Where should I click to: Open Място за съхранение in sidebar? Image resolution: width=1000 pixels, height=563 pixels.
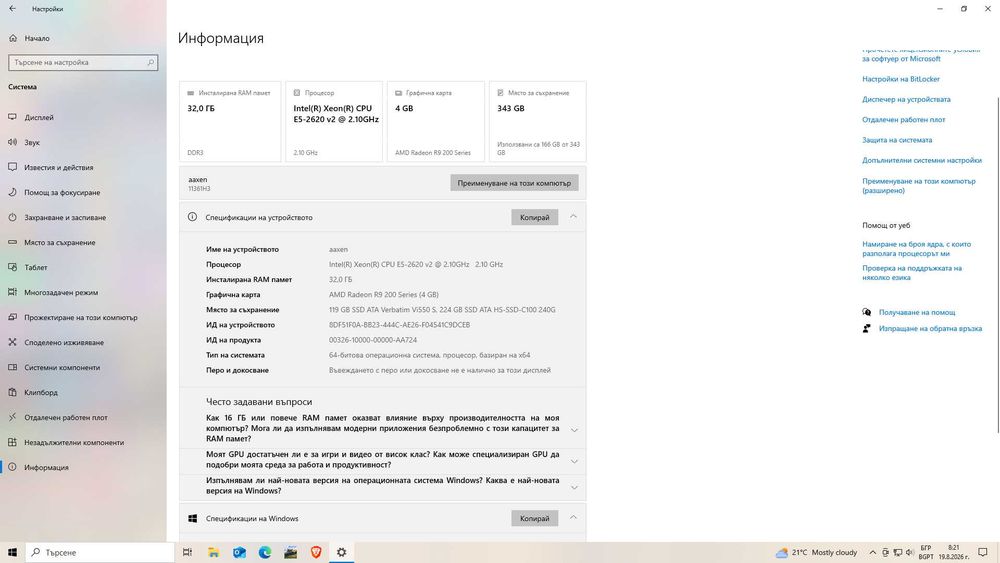[x=59, y=242]
